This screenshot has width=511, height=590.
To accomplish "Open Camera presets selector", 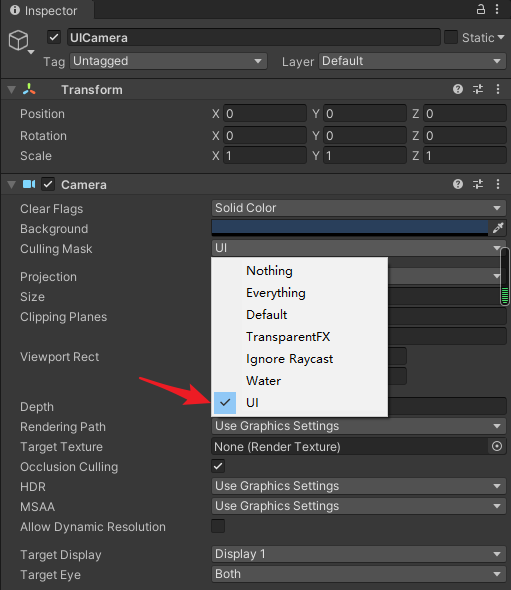I will click(x=478, y=184).
